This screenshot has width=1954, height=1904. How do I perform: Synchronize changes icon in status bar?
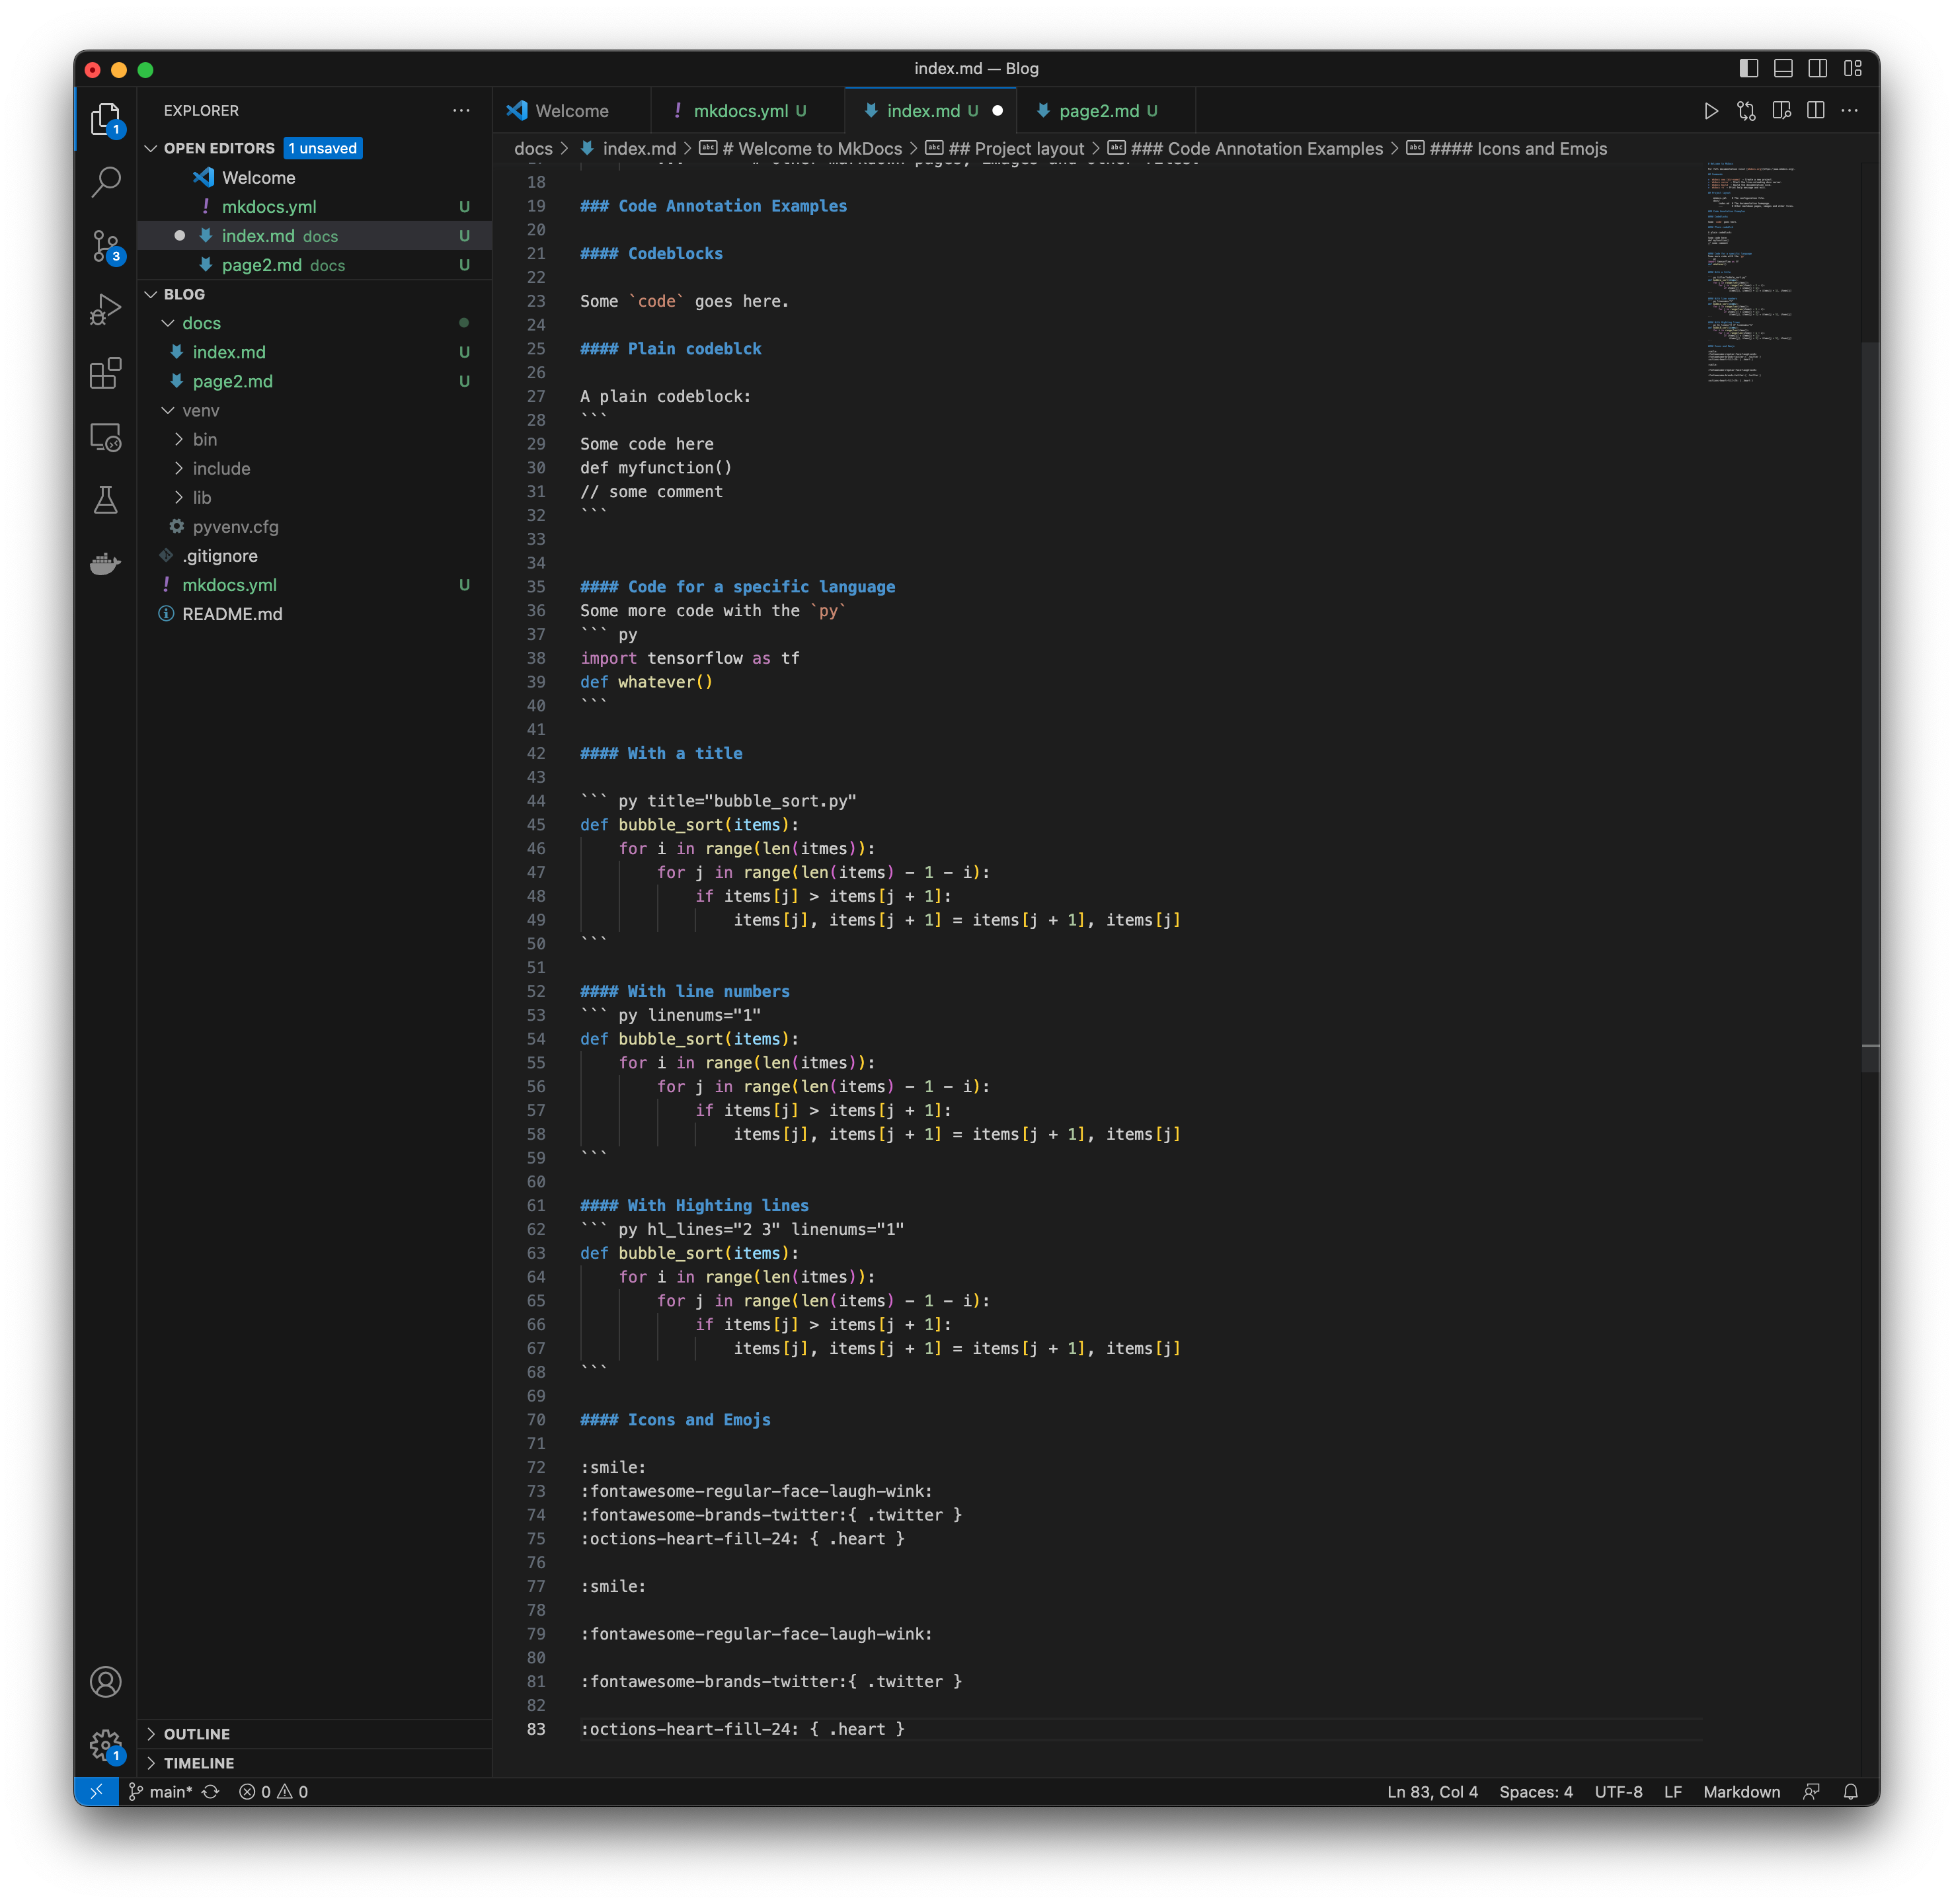211,1791
